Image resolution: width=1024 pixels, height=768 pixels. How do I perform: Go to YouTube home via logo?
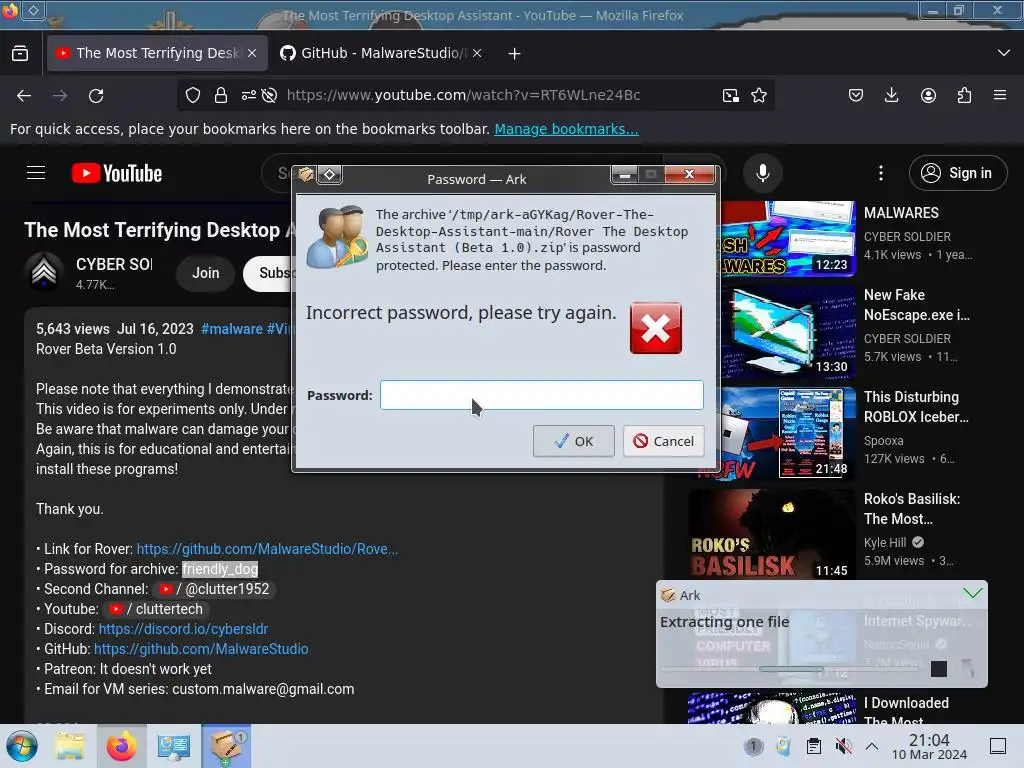[117, 173]
